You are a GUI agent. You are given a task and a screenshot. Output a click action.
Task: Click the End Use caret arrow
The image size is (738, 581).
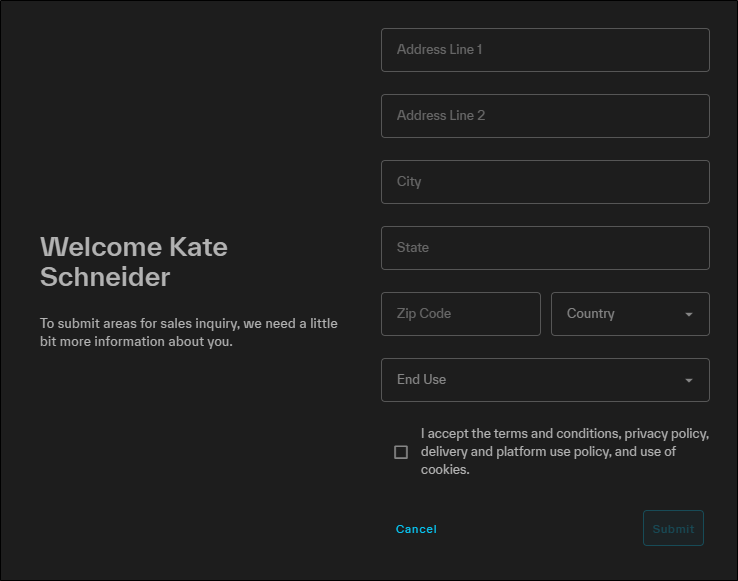click(x=688, y=380)
